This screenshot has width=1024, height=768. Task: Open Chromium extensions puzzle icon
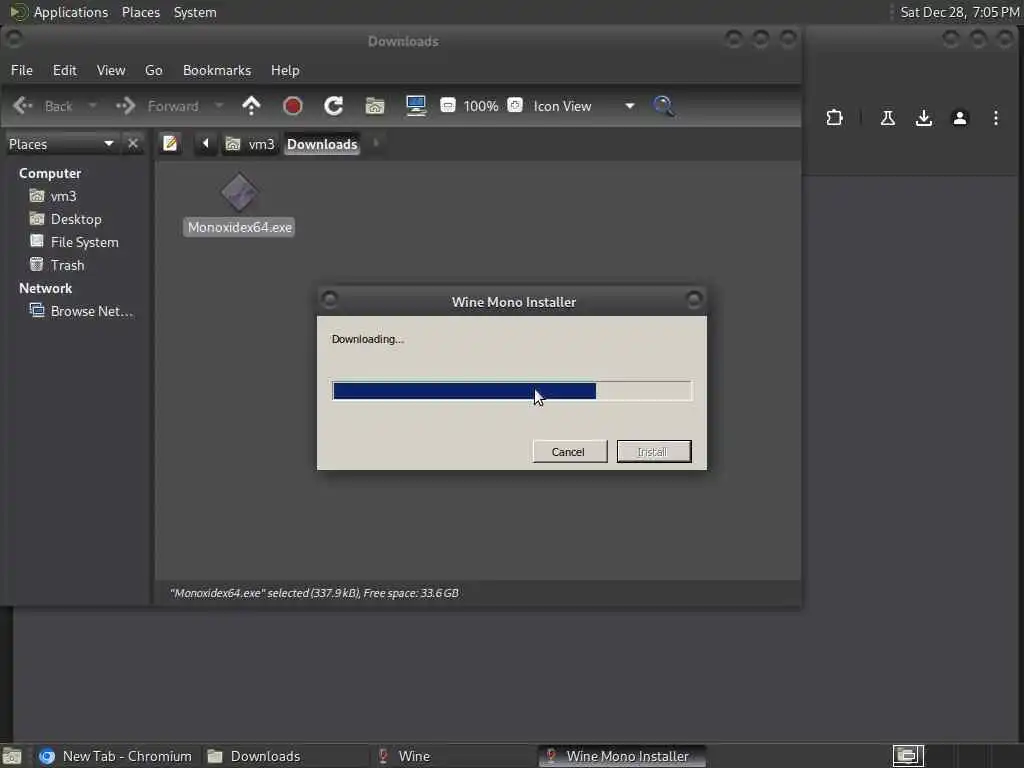coord(834,118)
